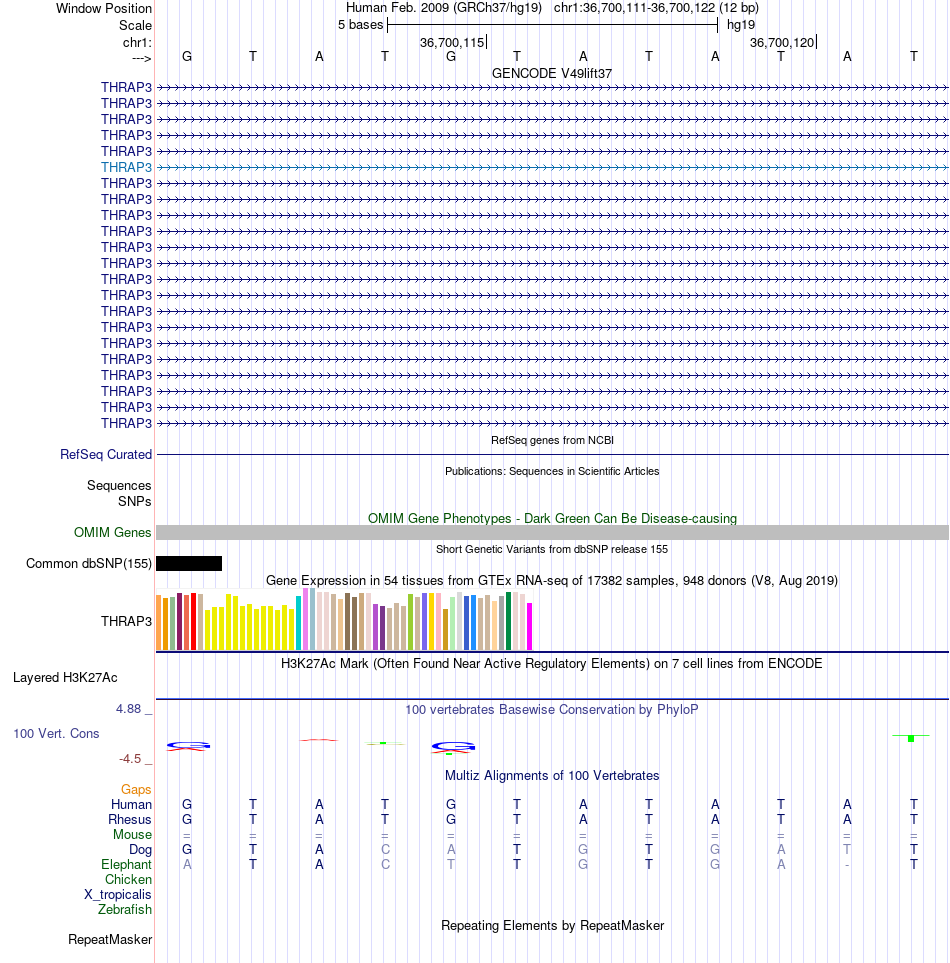
Task: Click the '-' gap character in Elephant row
Action: point(847,865)
